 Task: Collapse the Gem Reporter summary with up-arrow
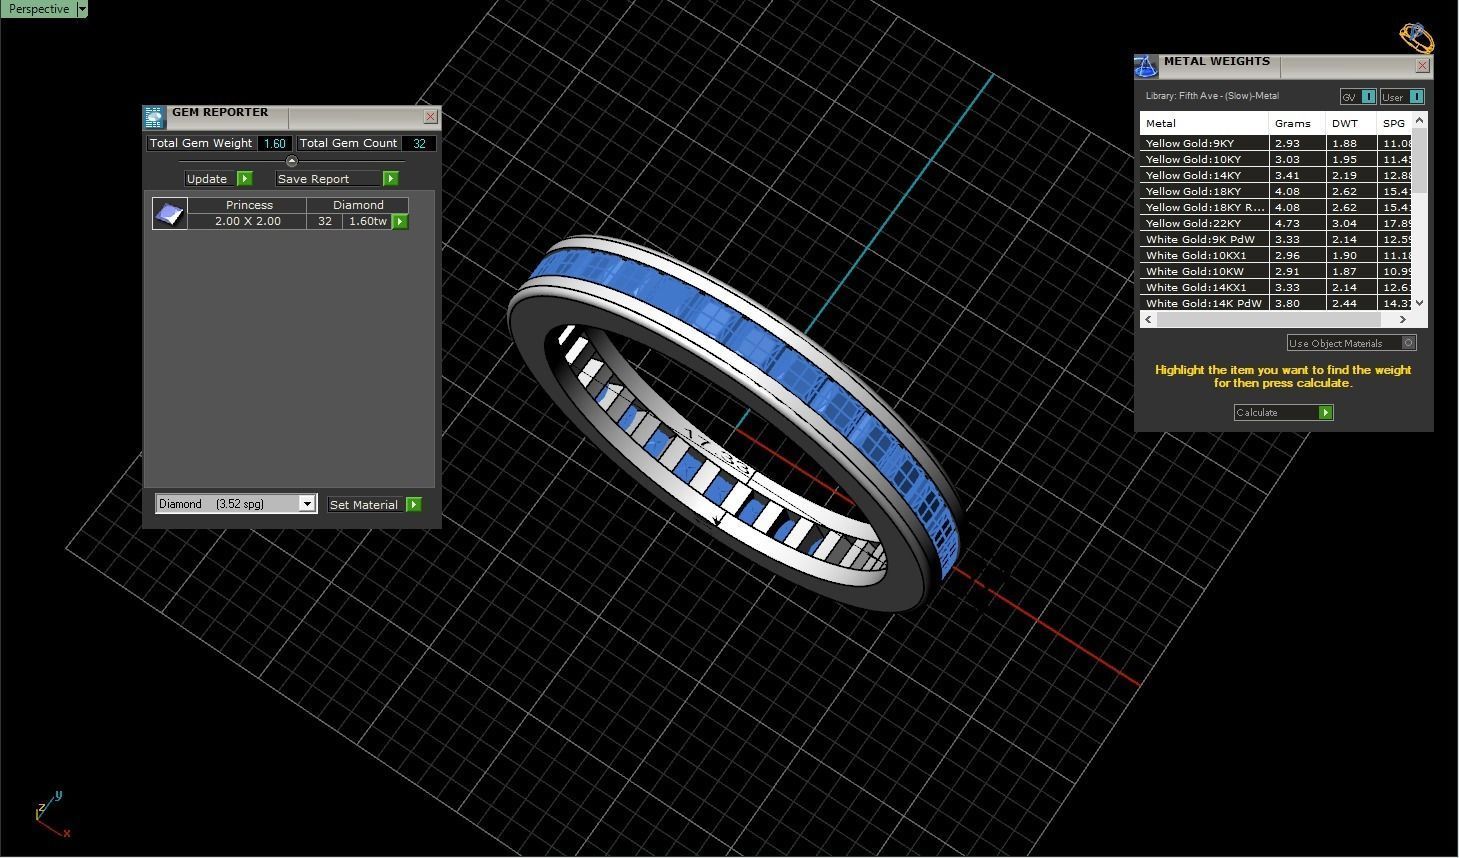coord(292,161)
